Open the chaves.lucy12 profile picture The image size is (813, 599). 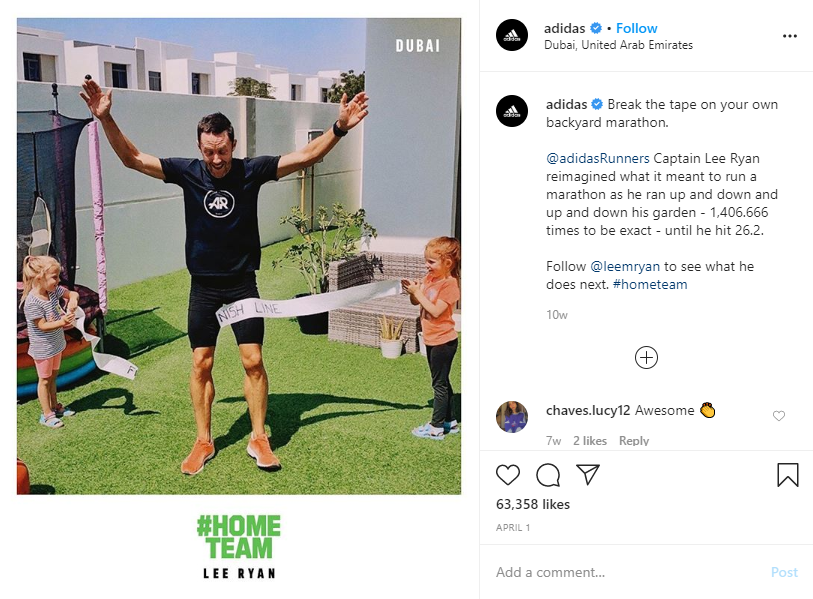click(x=512, y=416)
